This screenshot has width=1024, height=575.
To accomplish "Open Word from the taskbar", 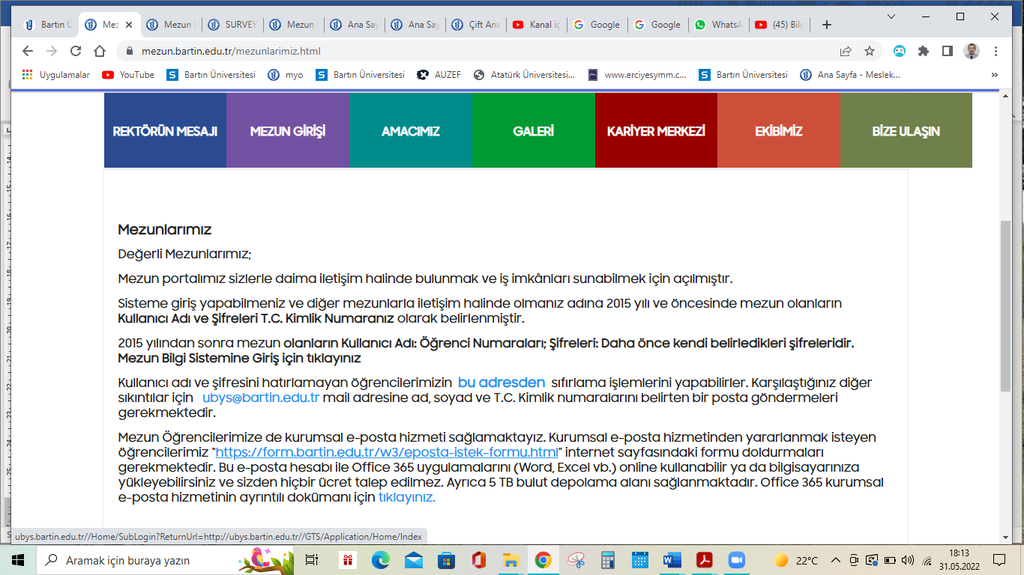I will 672,561.
